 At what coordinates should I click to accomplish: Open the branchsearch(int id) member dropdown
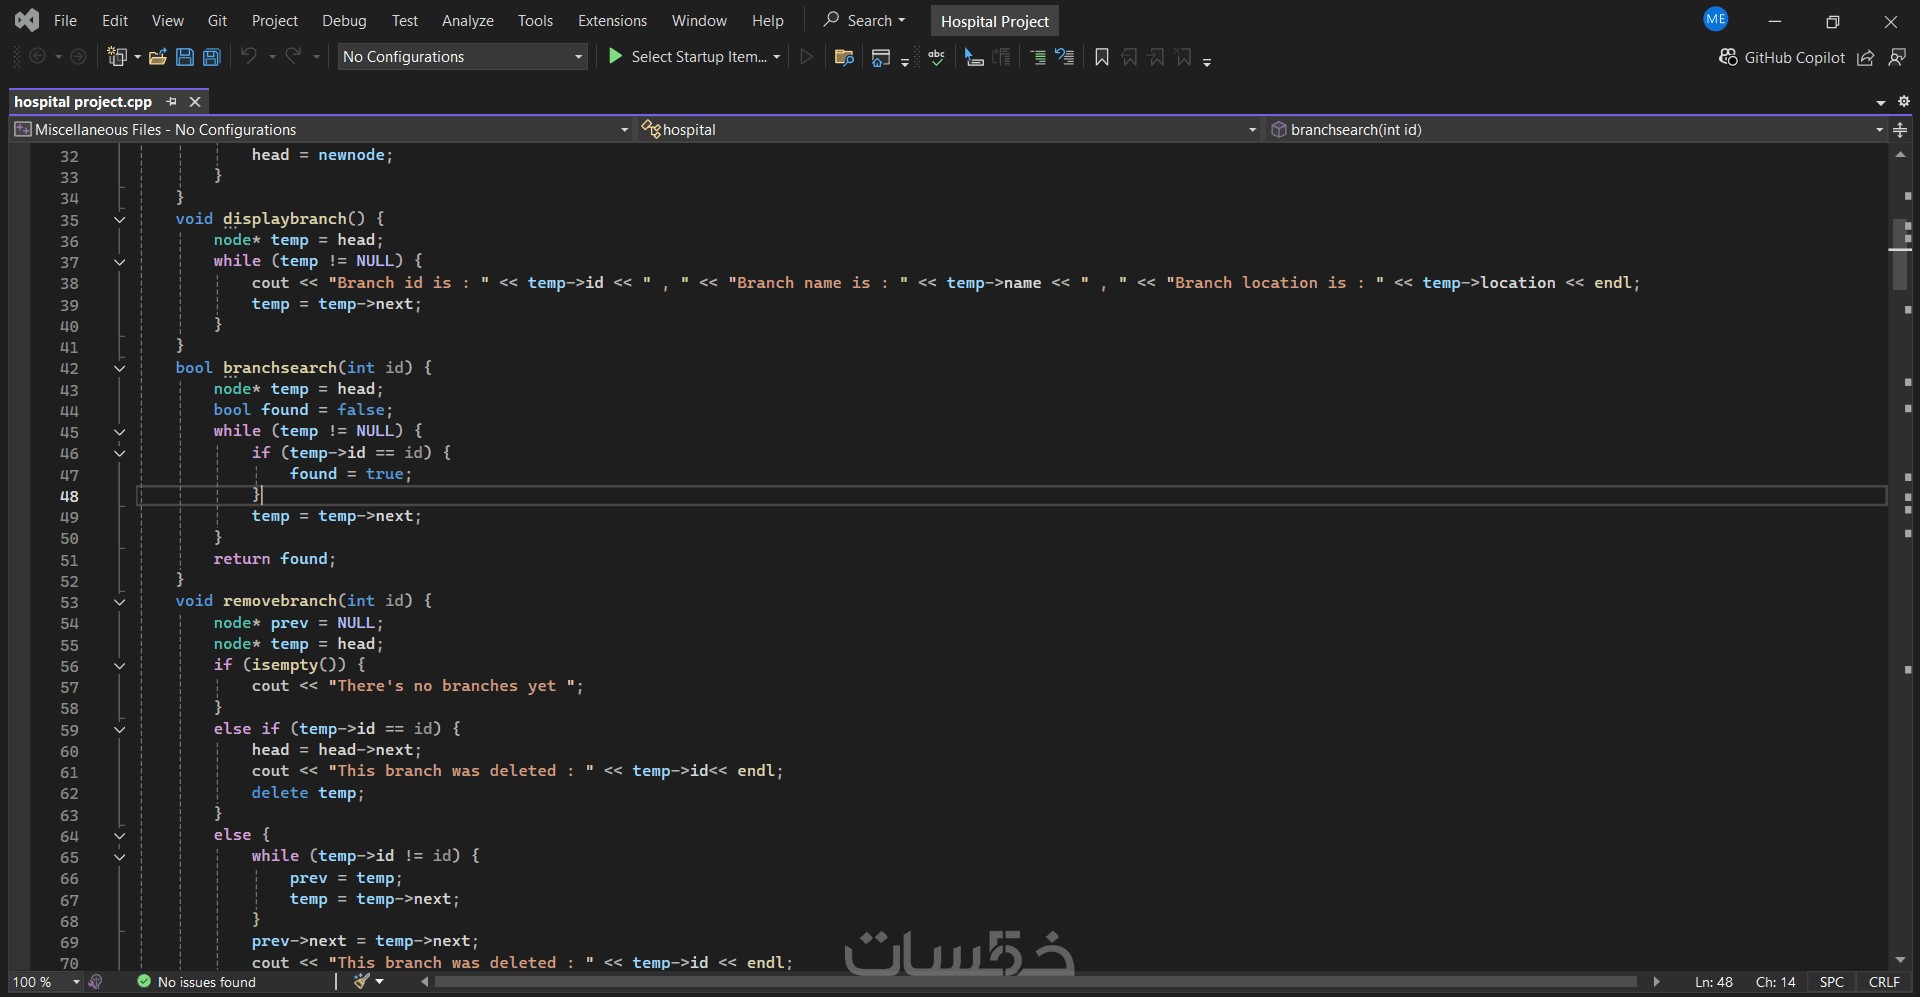pyautogui.click(x=1575, y=130)
